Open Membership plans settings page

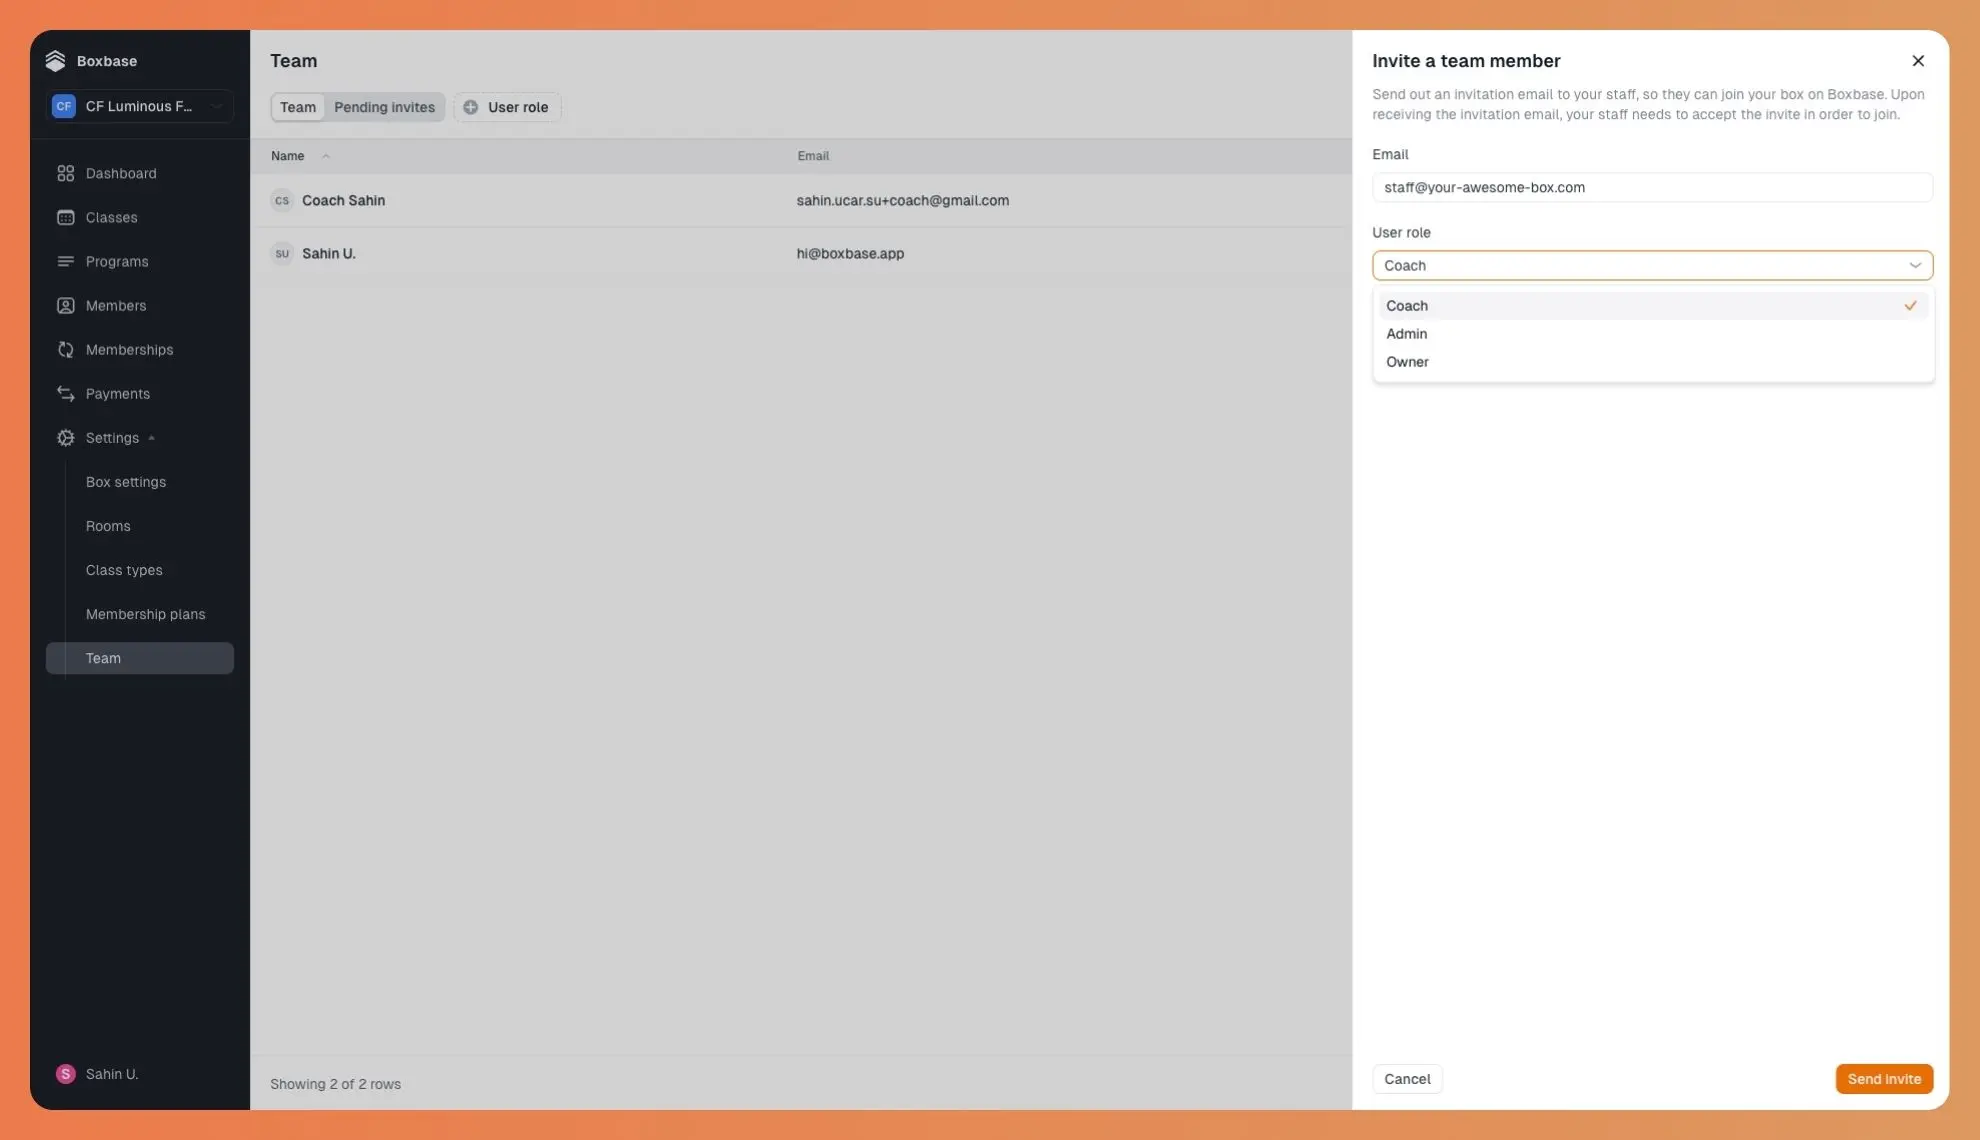[145, 614]
